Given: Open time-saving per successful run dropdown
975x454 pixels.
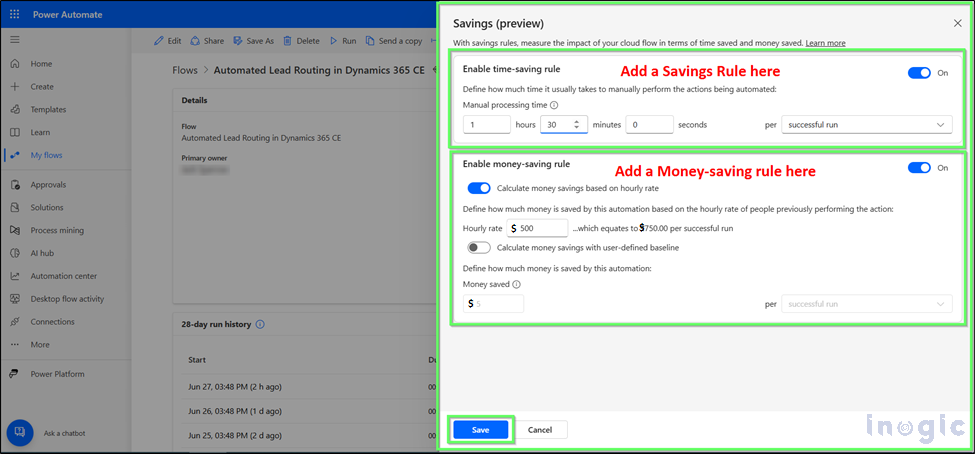Looking at the screenshot, I should tap(867, 125).
